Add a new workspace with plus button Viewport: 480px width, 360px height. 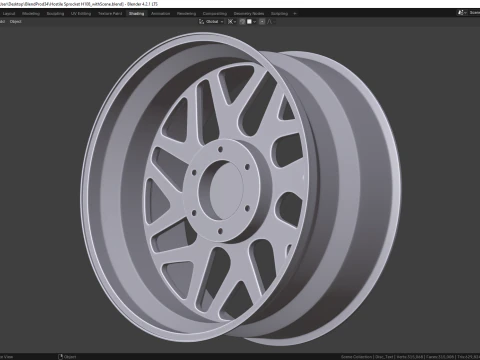click(295, 14)
